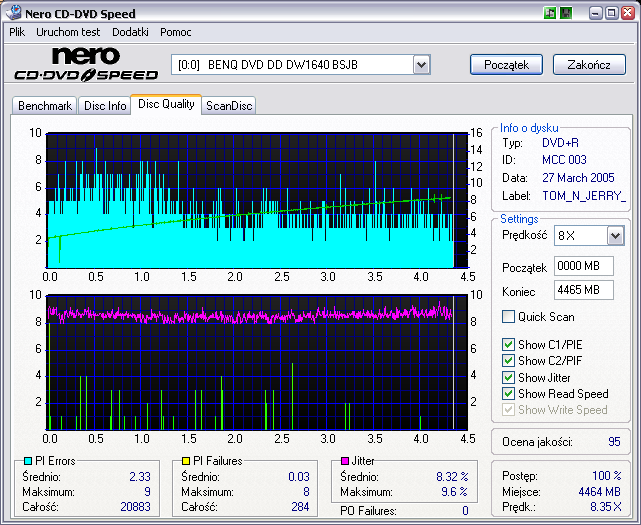
Task: Open the Pomoc menu
Action: click(x=176, y=32)
